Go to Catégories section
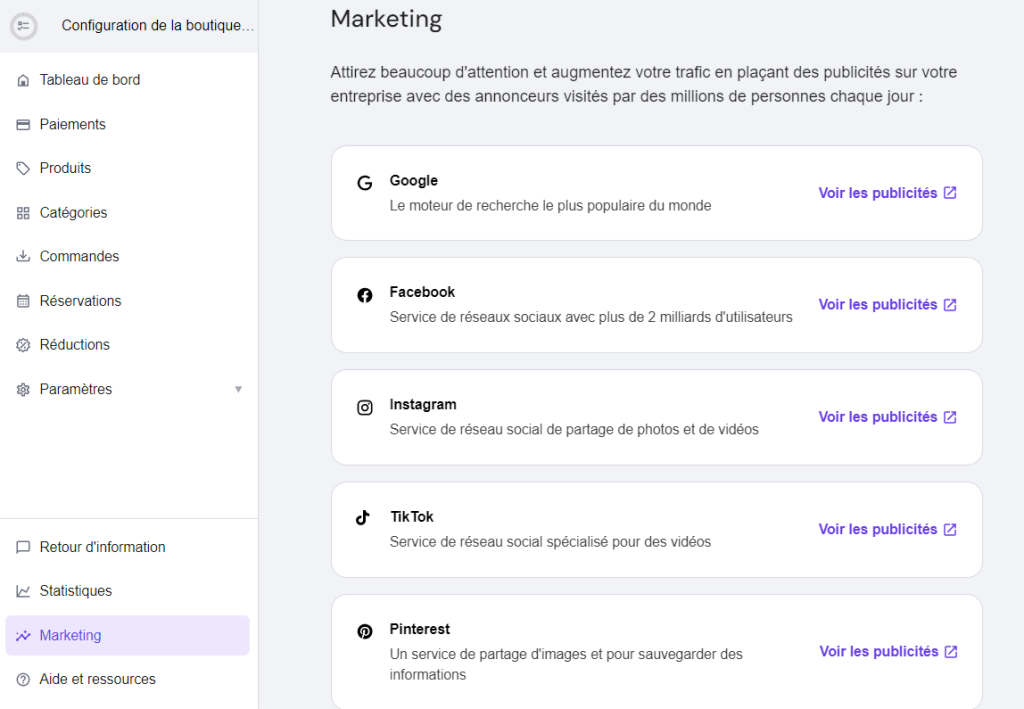 [73, 213]
